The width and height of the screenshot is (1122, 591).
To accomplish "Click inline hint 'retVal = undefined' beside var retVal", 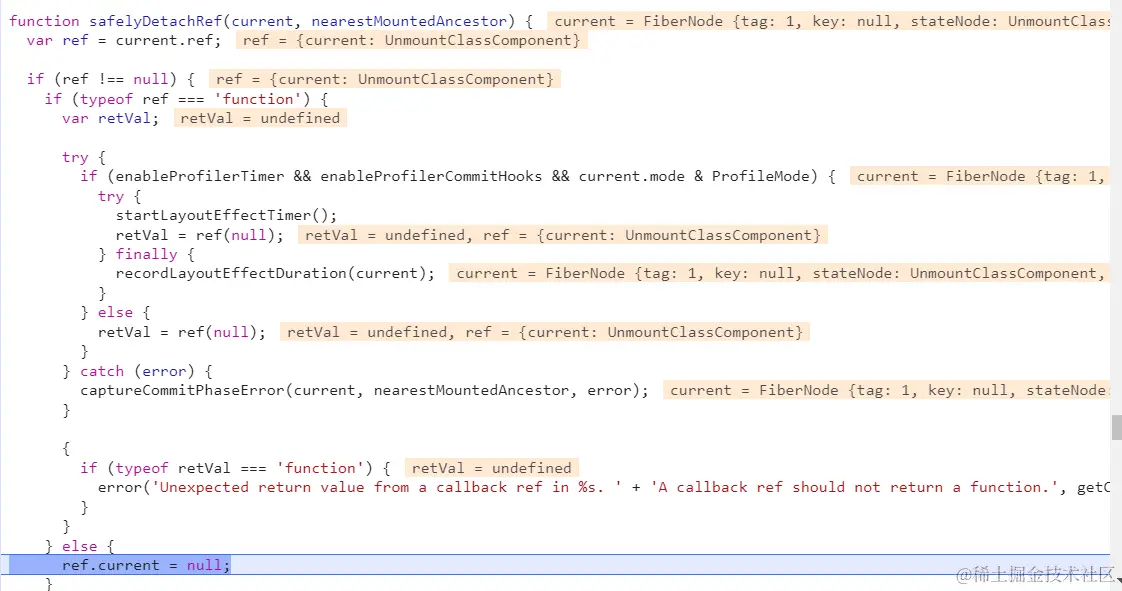I will tap(260, 119).
